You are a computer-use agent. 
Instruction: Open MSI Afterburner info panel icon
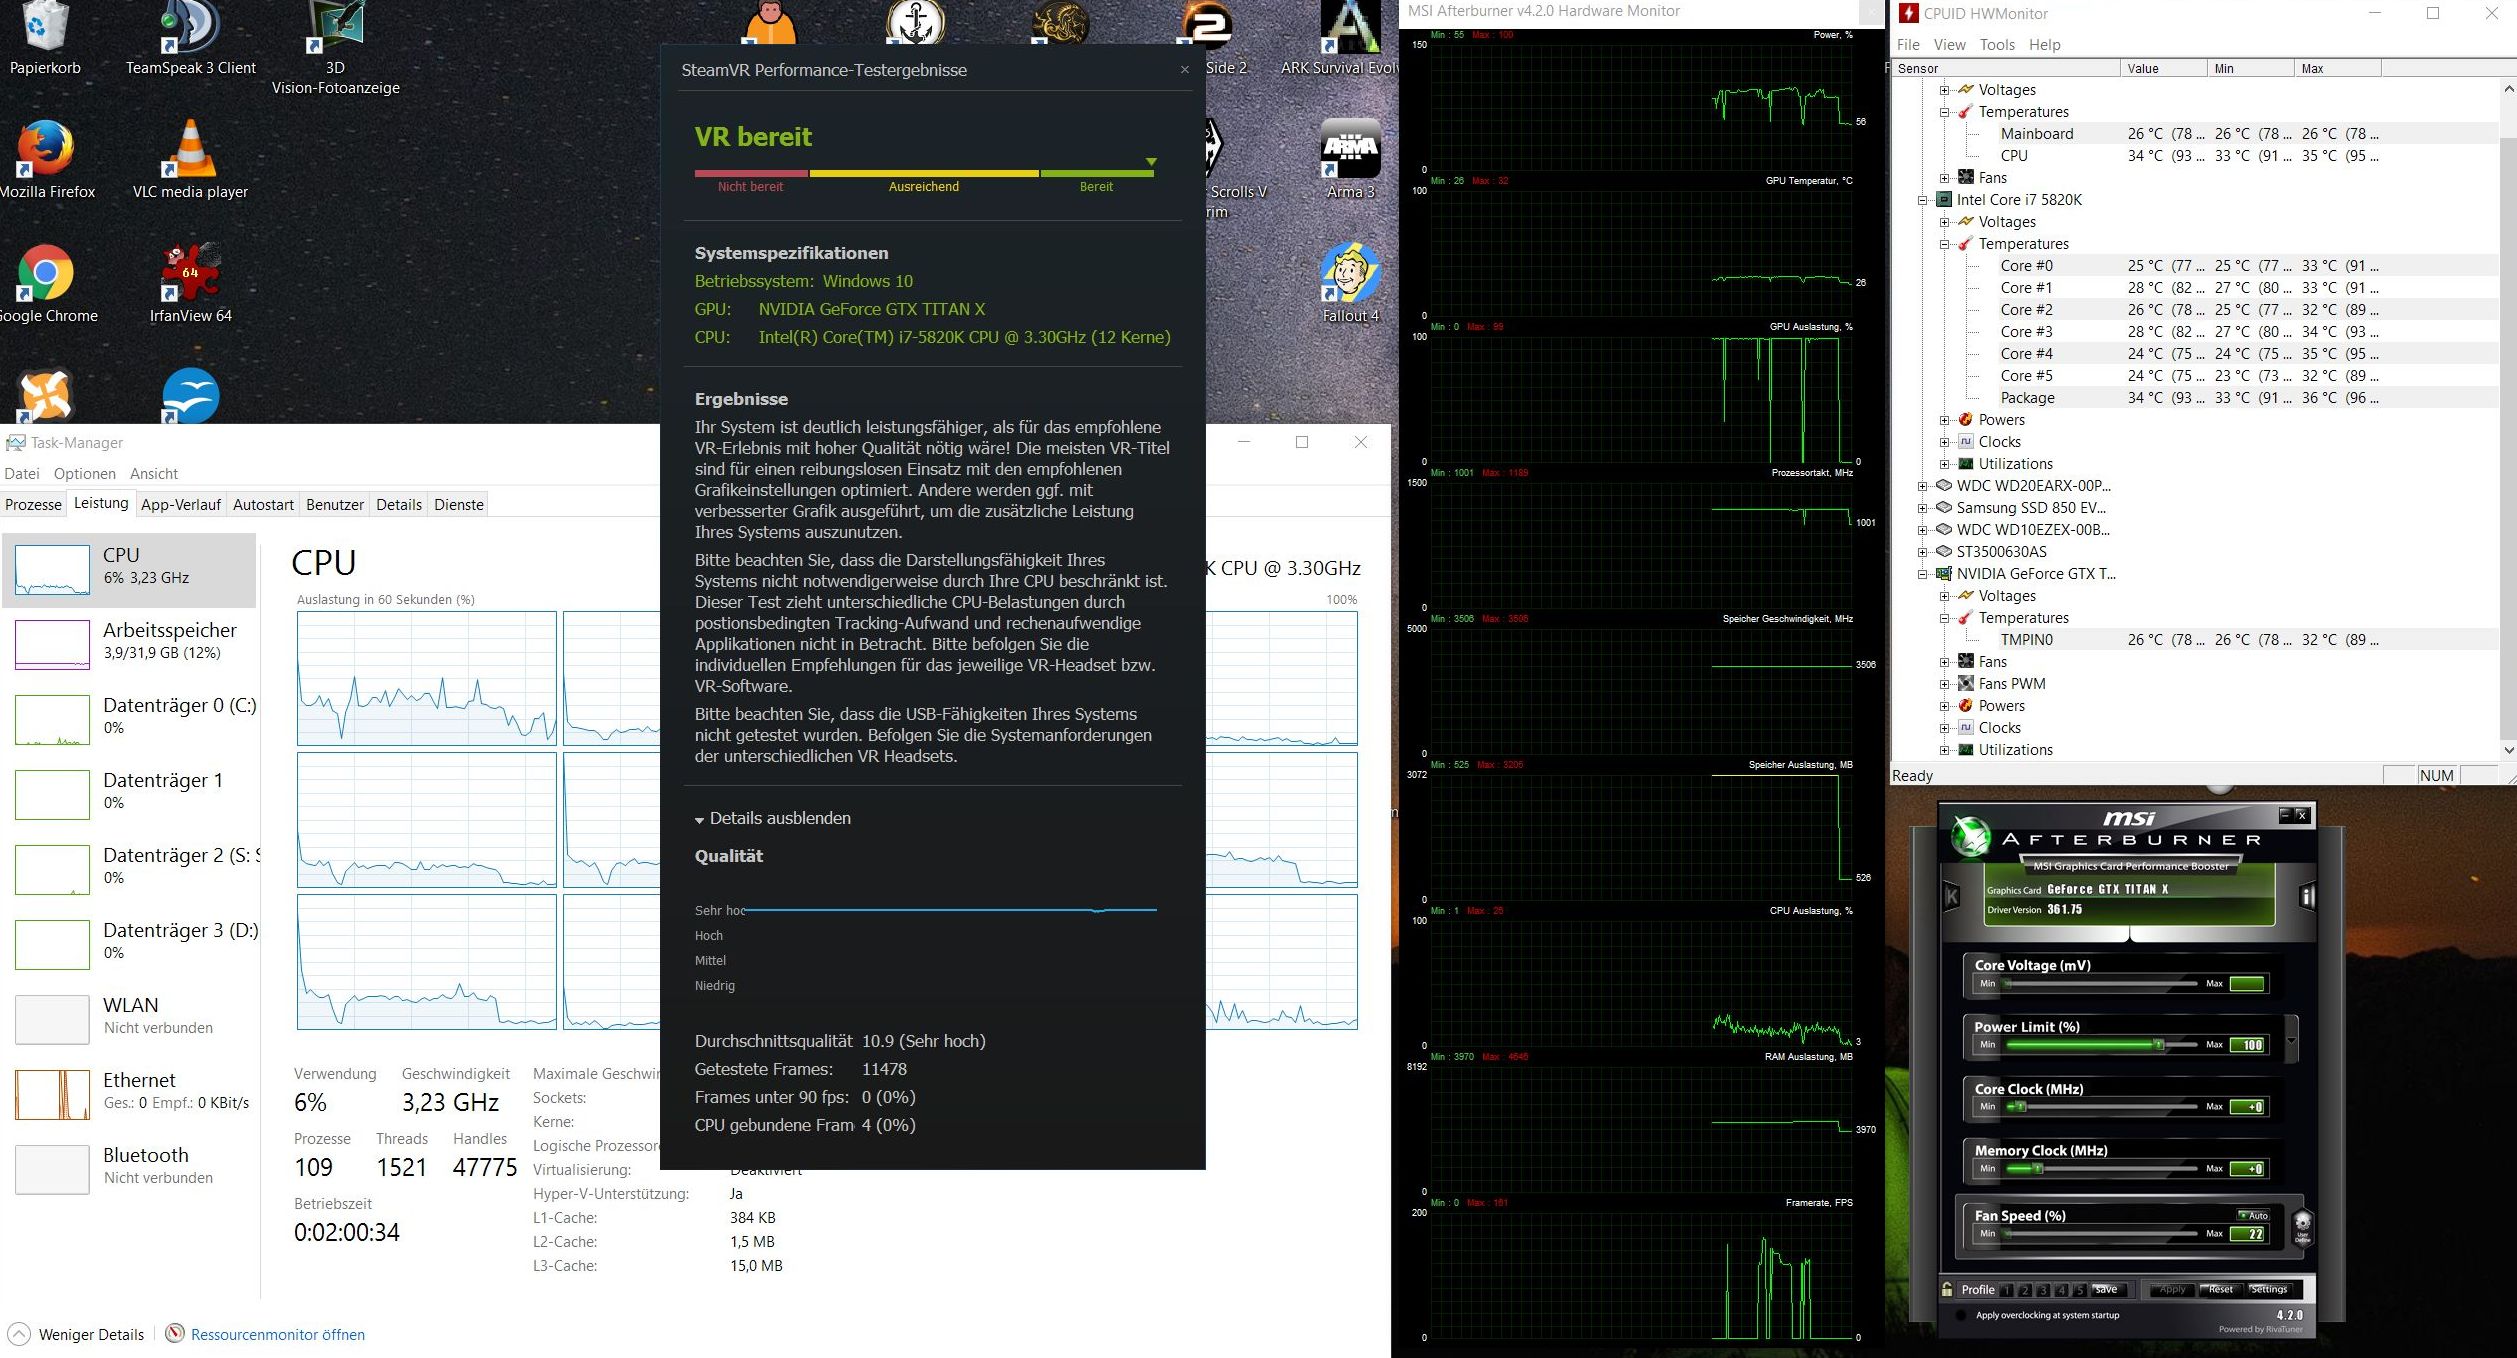[x=2307, y=896]
